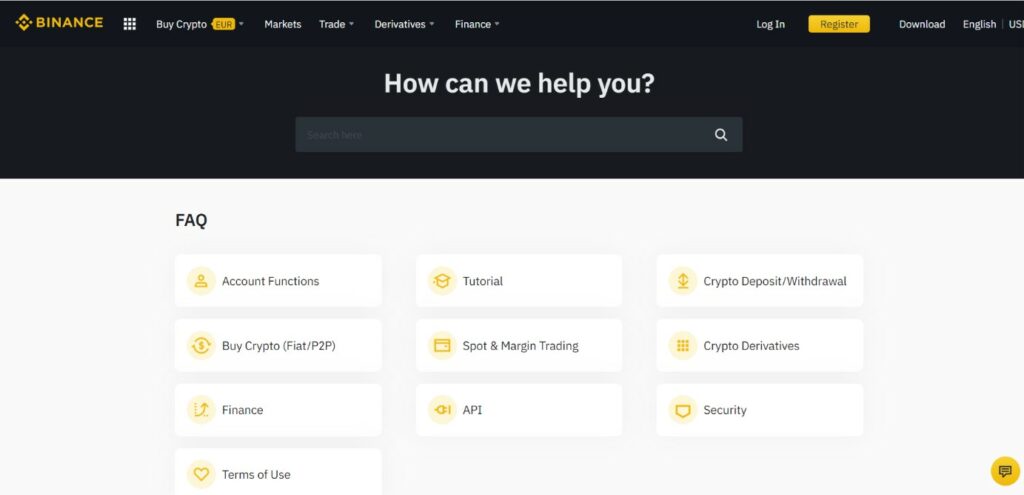The height and width of the screenshot is (495, 1024).
Task: Click the Crypto Deposit/Withdrawal arrow icon
Action: pos(682,281)
